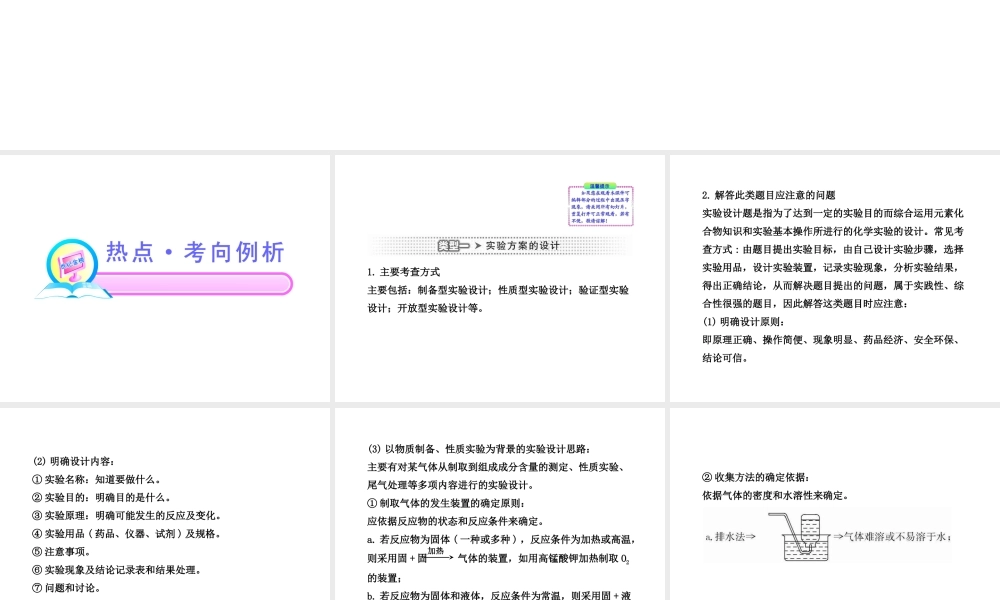Select heading '(3) 以物质制备、性质实验为背景的实验设计思路'
The image size is (1000, 600).
[x=480, y=449]
